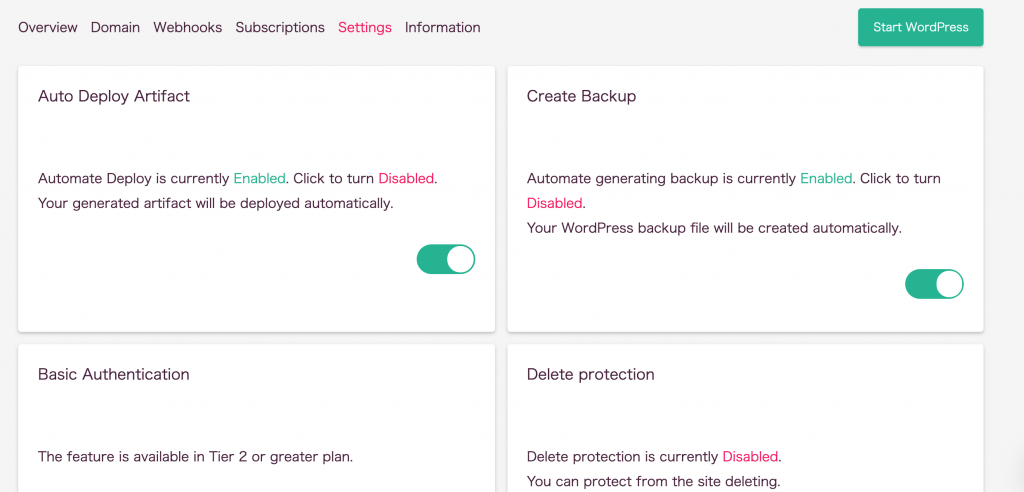Click the Auto Deploy Artifact heading
The height and width of the screenshot is (492, 1024).
pyautogui.click(x=114, y=96)
